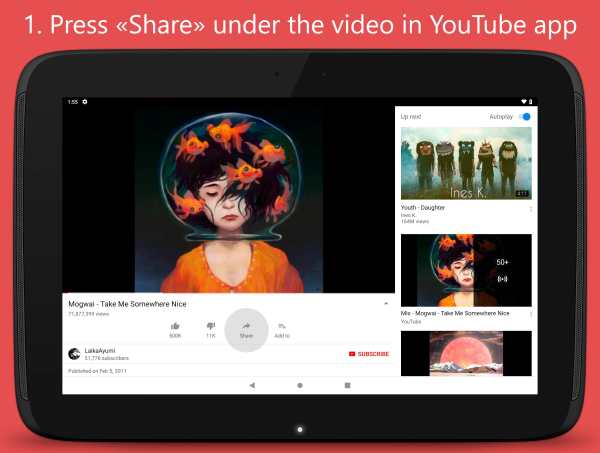Click the 1:55 clock in status bar
600x453 pixels.
pyautogui.click(x=72, y=102)
